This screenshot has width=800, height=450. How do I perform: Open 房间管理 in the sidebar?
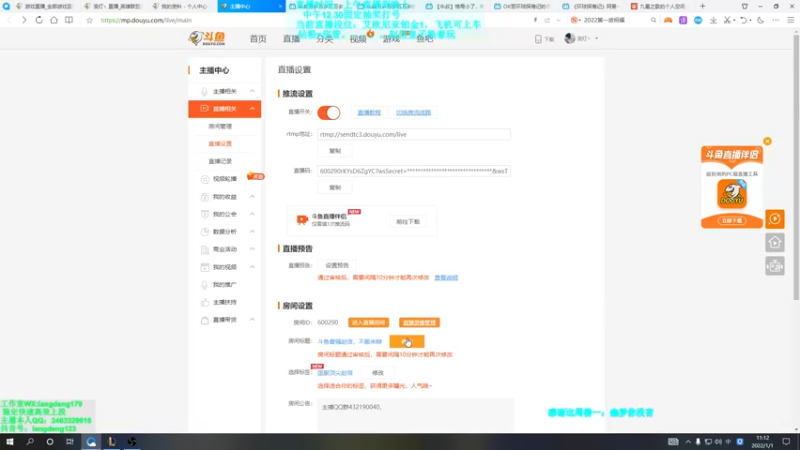220,127
